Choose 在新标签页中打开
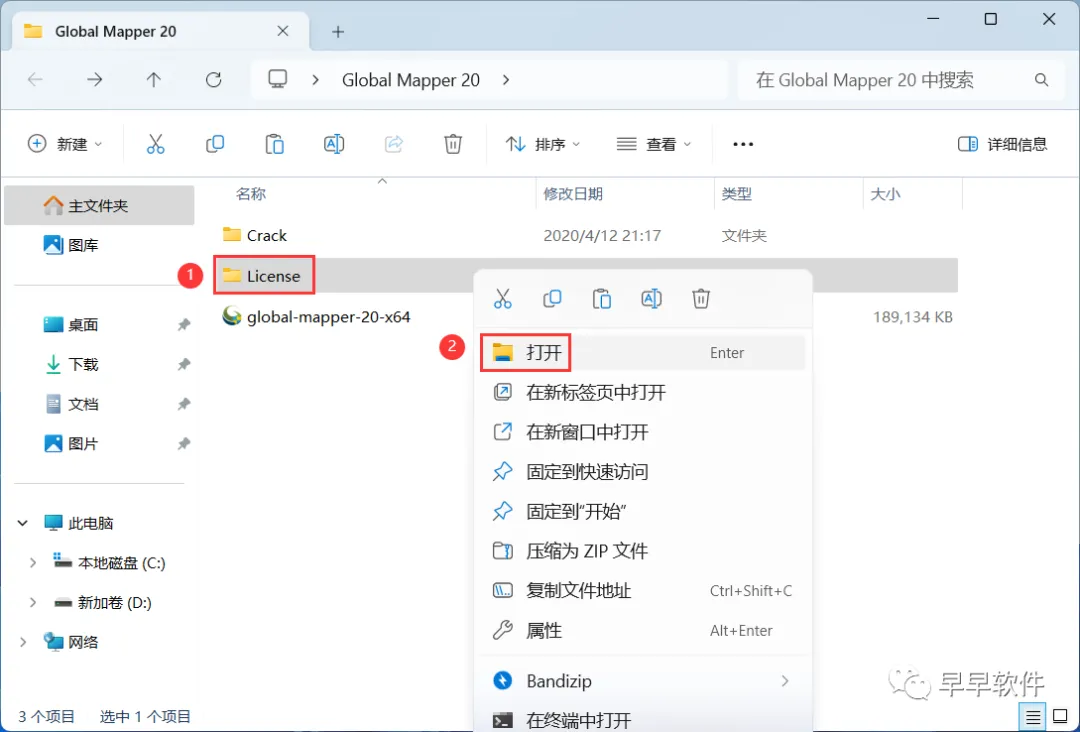The width and height of the screenshot is (1080, 732). pyautogui.click(x=643, y=393)
